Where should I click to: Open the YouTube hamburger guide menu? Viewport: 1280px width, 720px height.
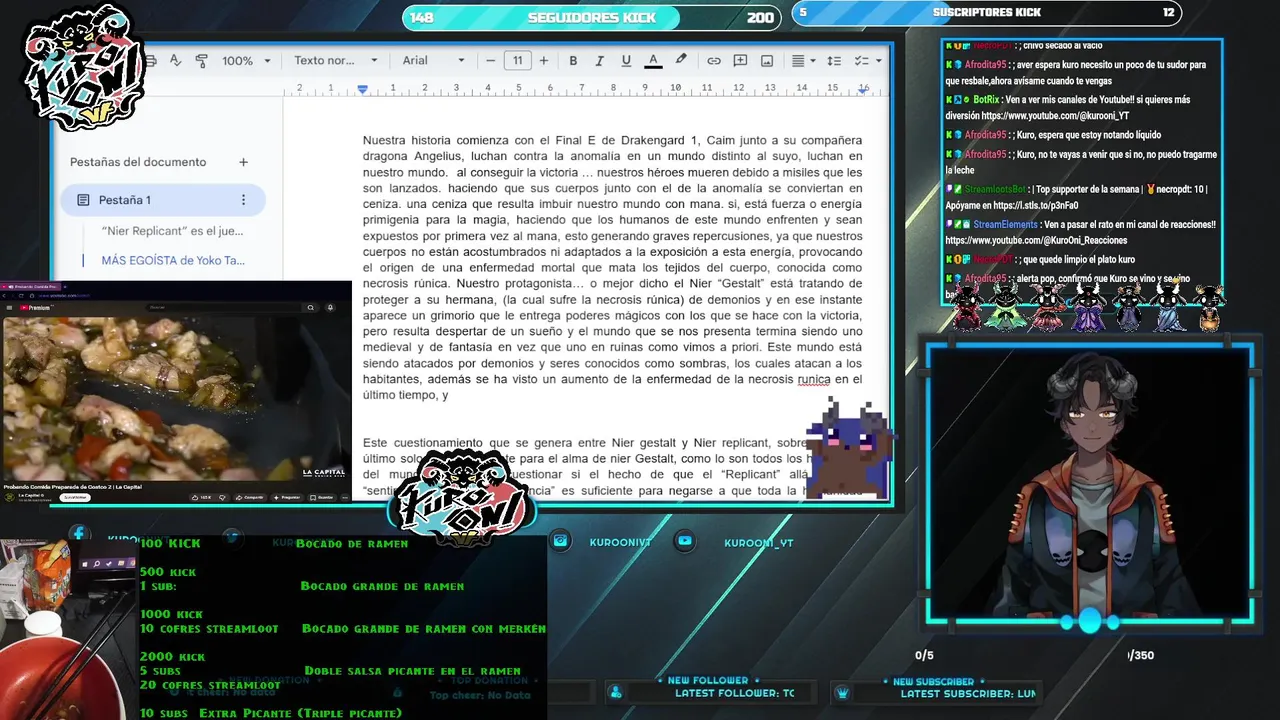click(x=9, y=308)
